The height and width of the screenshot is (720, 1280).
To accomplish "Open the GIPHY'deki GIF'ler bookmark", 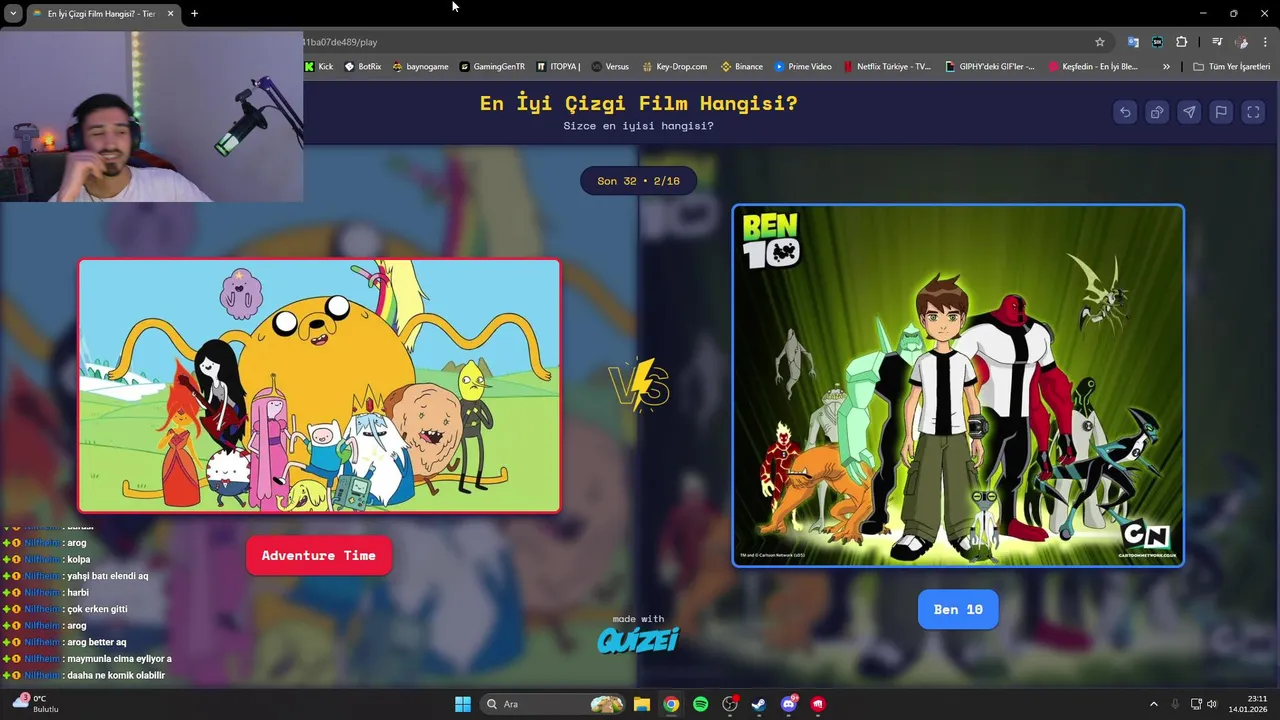I will pyautogui.click(x=990, y=67).
